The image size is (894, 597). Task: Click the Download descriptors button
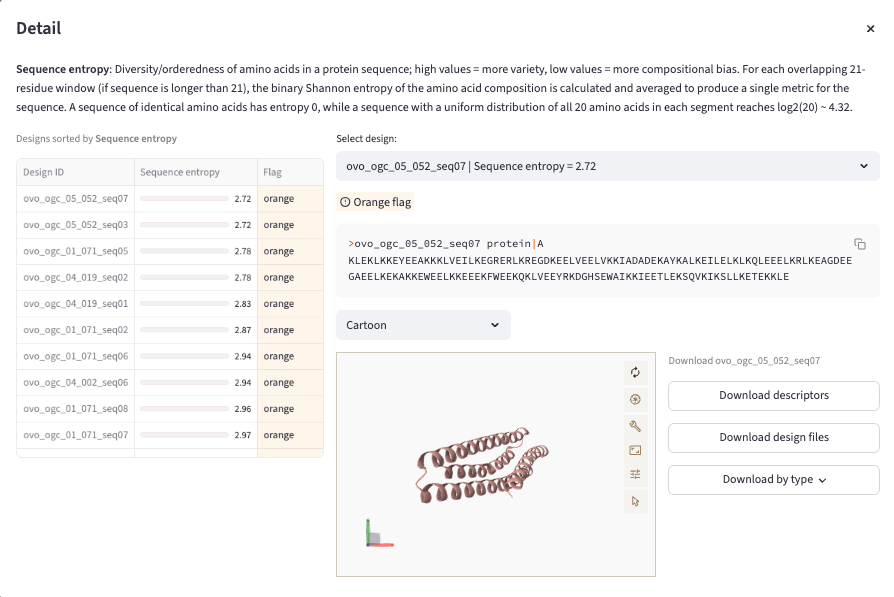(x=773, y=396)
